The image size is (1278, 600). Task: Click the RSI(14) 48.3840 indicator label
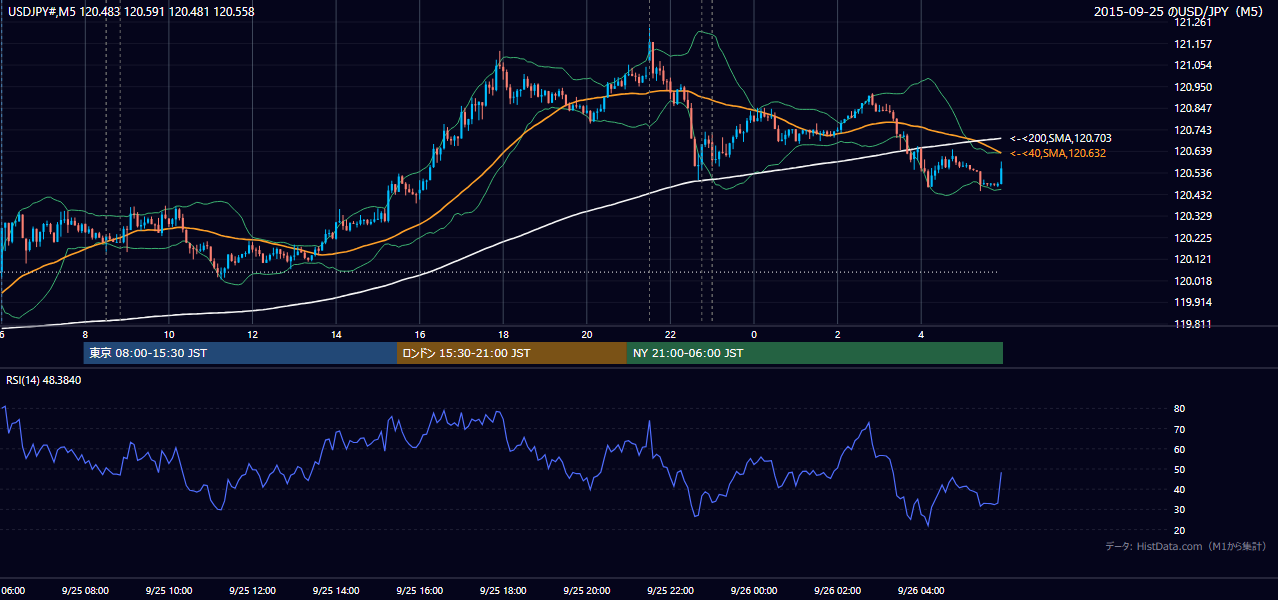coord(44,380)
